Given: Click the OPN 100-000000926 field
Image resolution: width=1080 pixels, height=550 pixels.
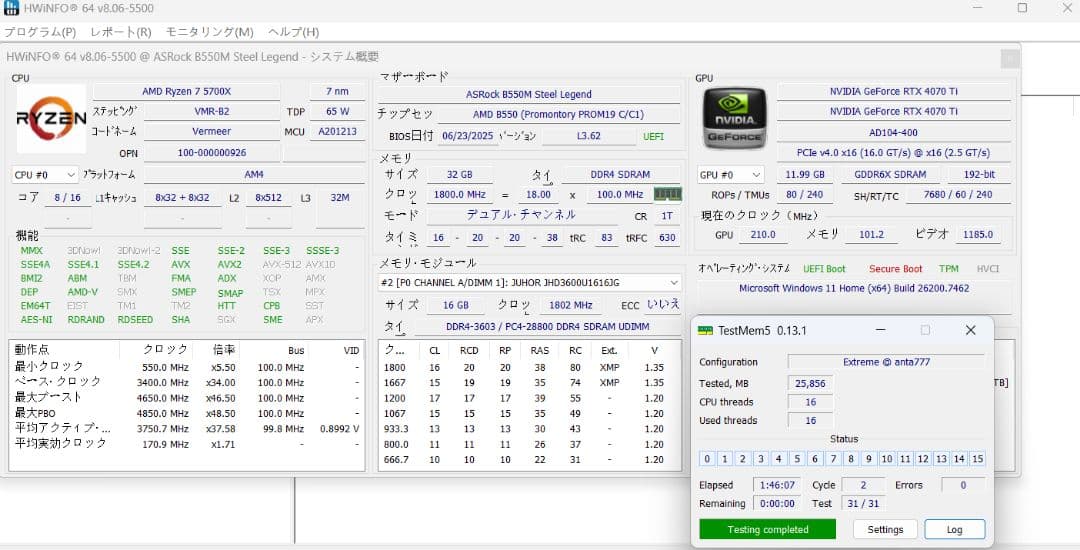Looking at the screenshot, I should tap(212, 153).
